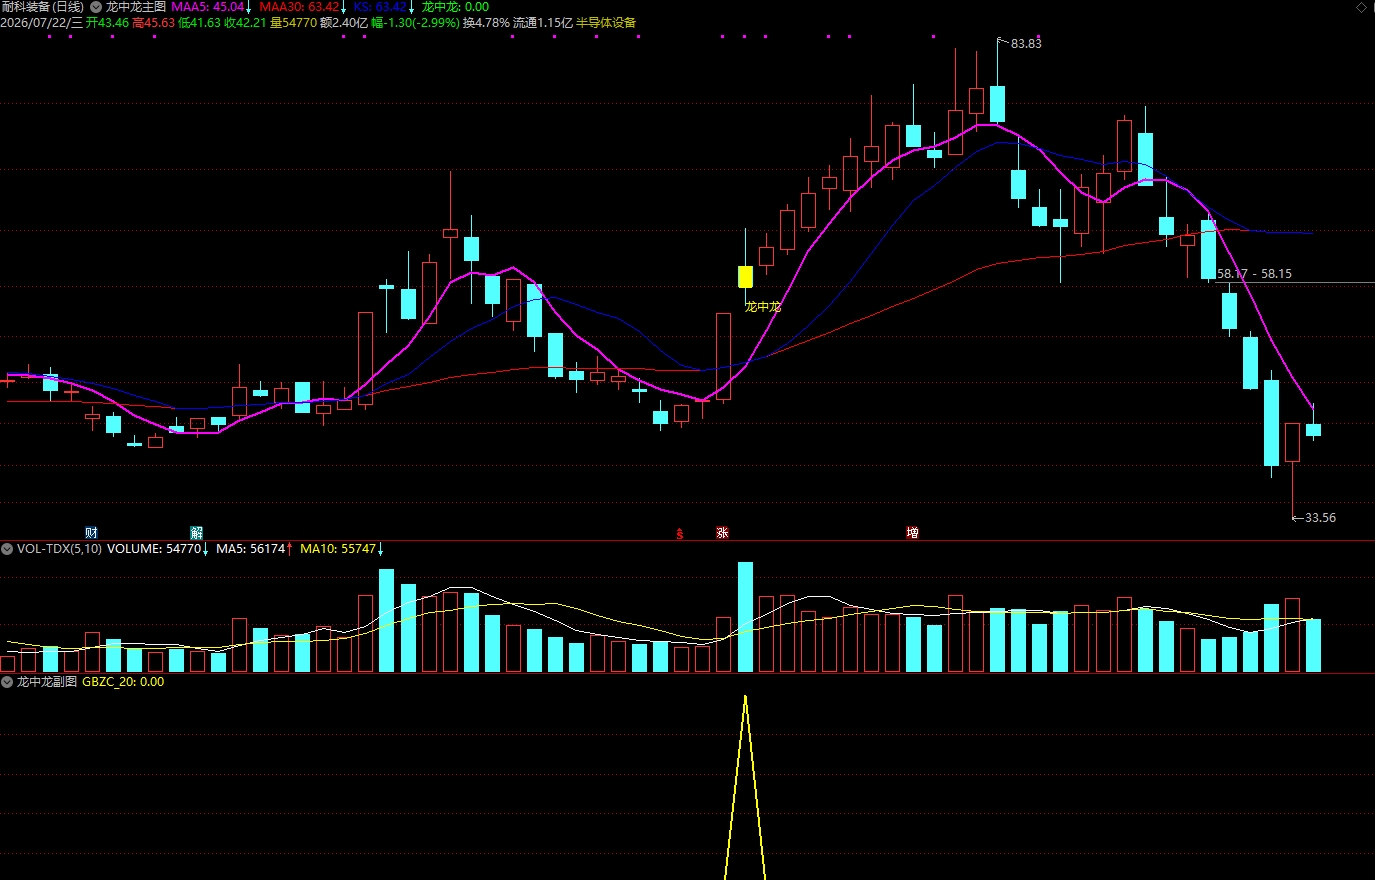Click the 83.83 high price label
The width and height of the screenshot is (1375, 880).
pyautogui.click(x=1026, y=44)
